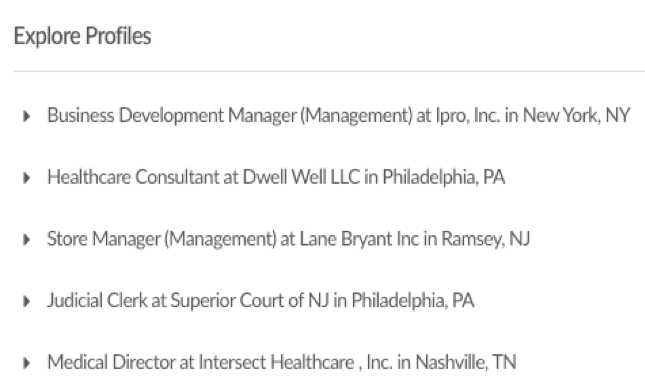Click 'Dwell Well LLC' company name
The height and width of the screenshot is (389, 645).
(x=301, y=177)
